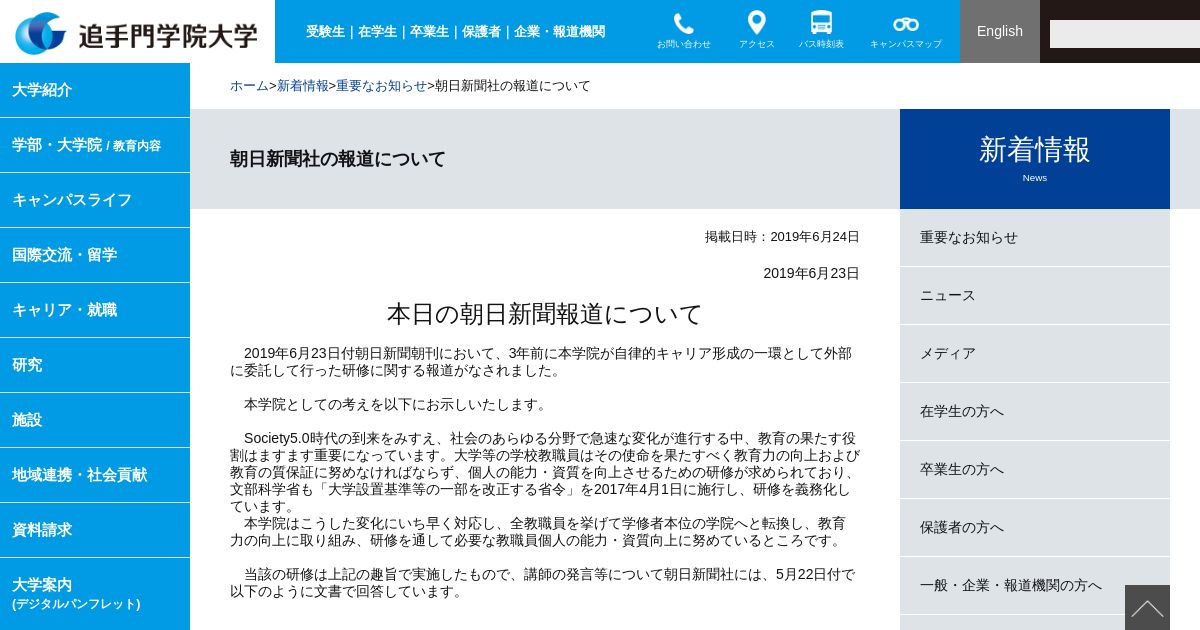Open 重要なお知らせ in the right news menu
This screenshot has width=1200, height=630.
click(1035, 238)
